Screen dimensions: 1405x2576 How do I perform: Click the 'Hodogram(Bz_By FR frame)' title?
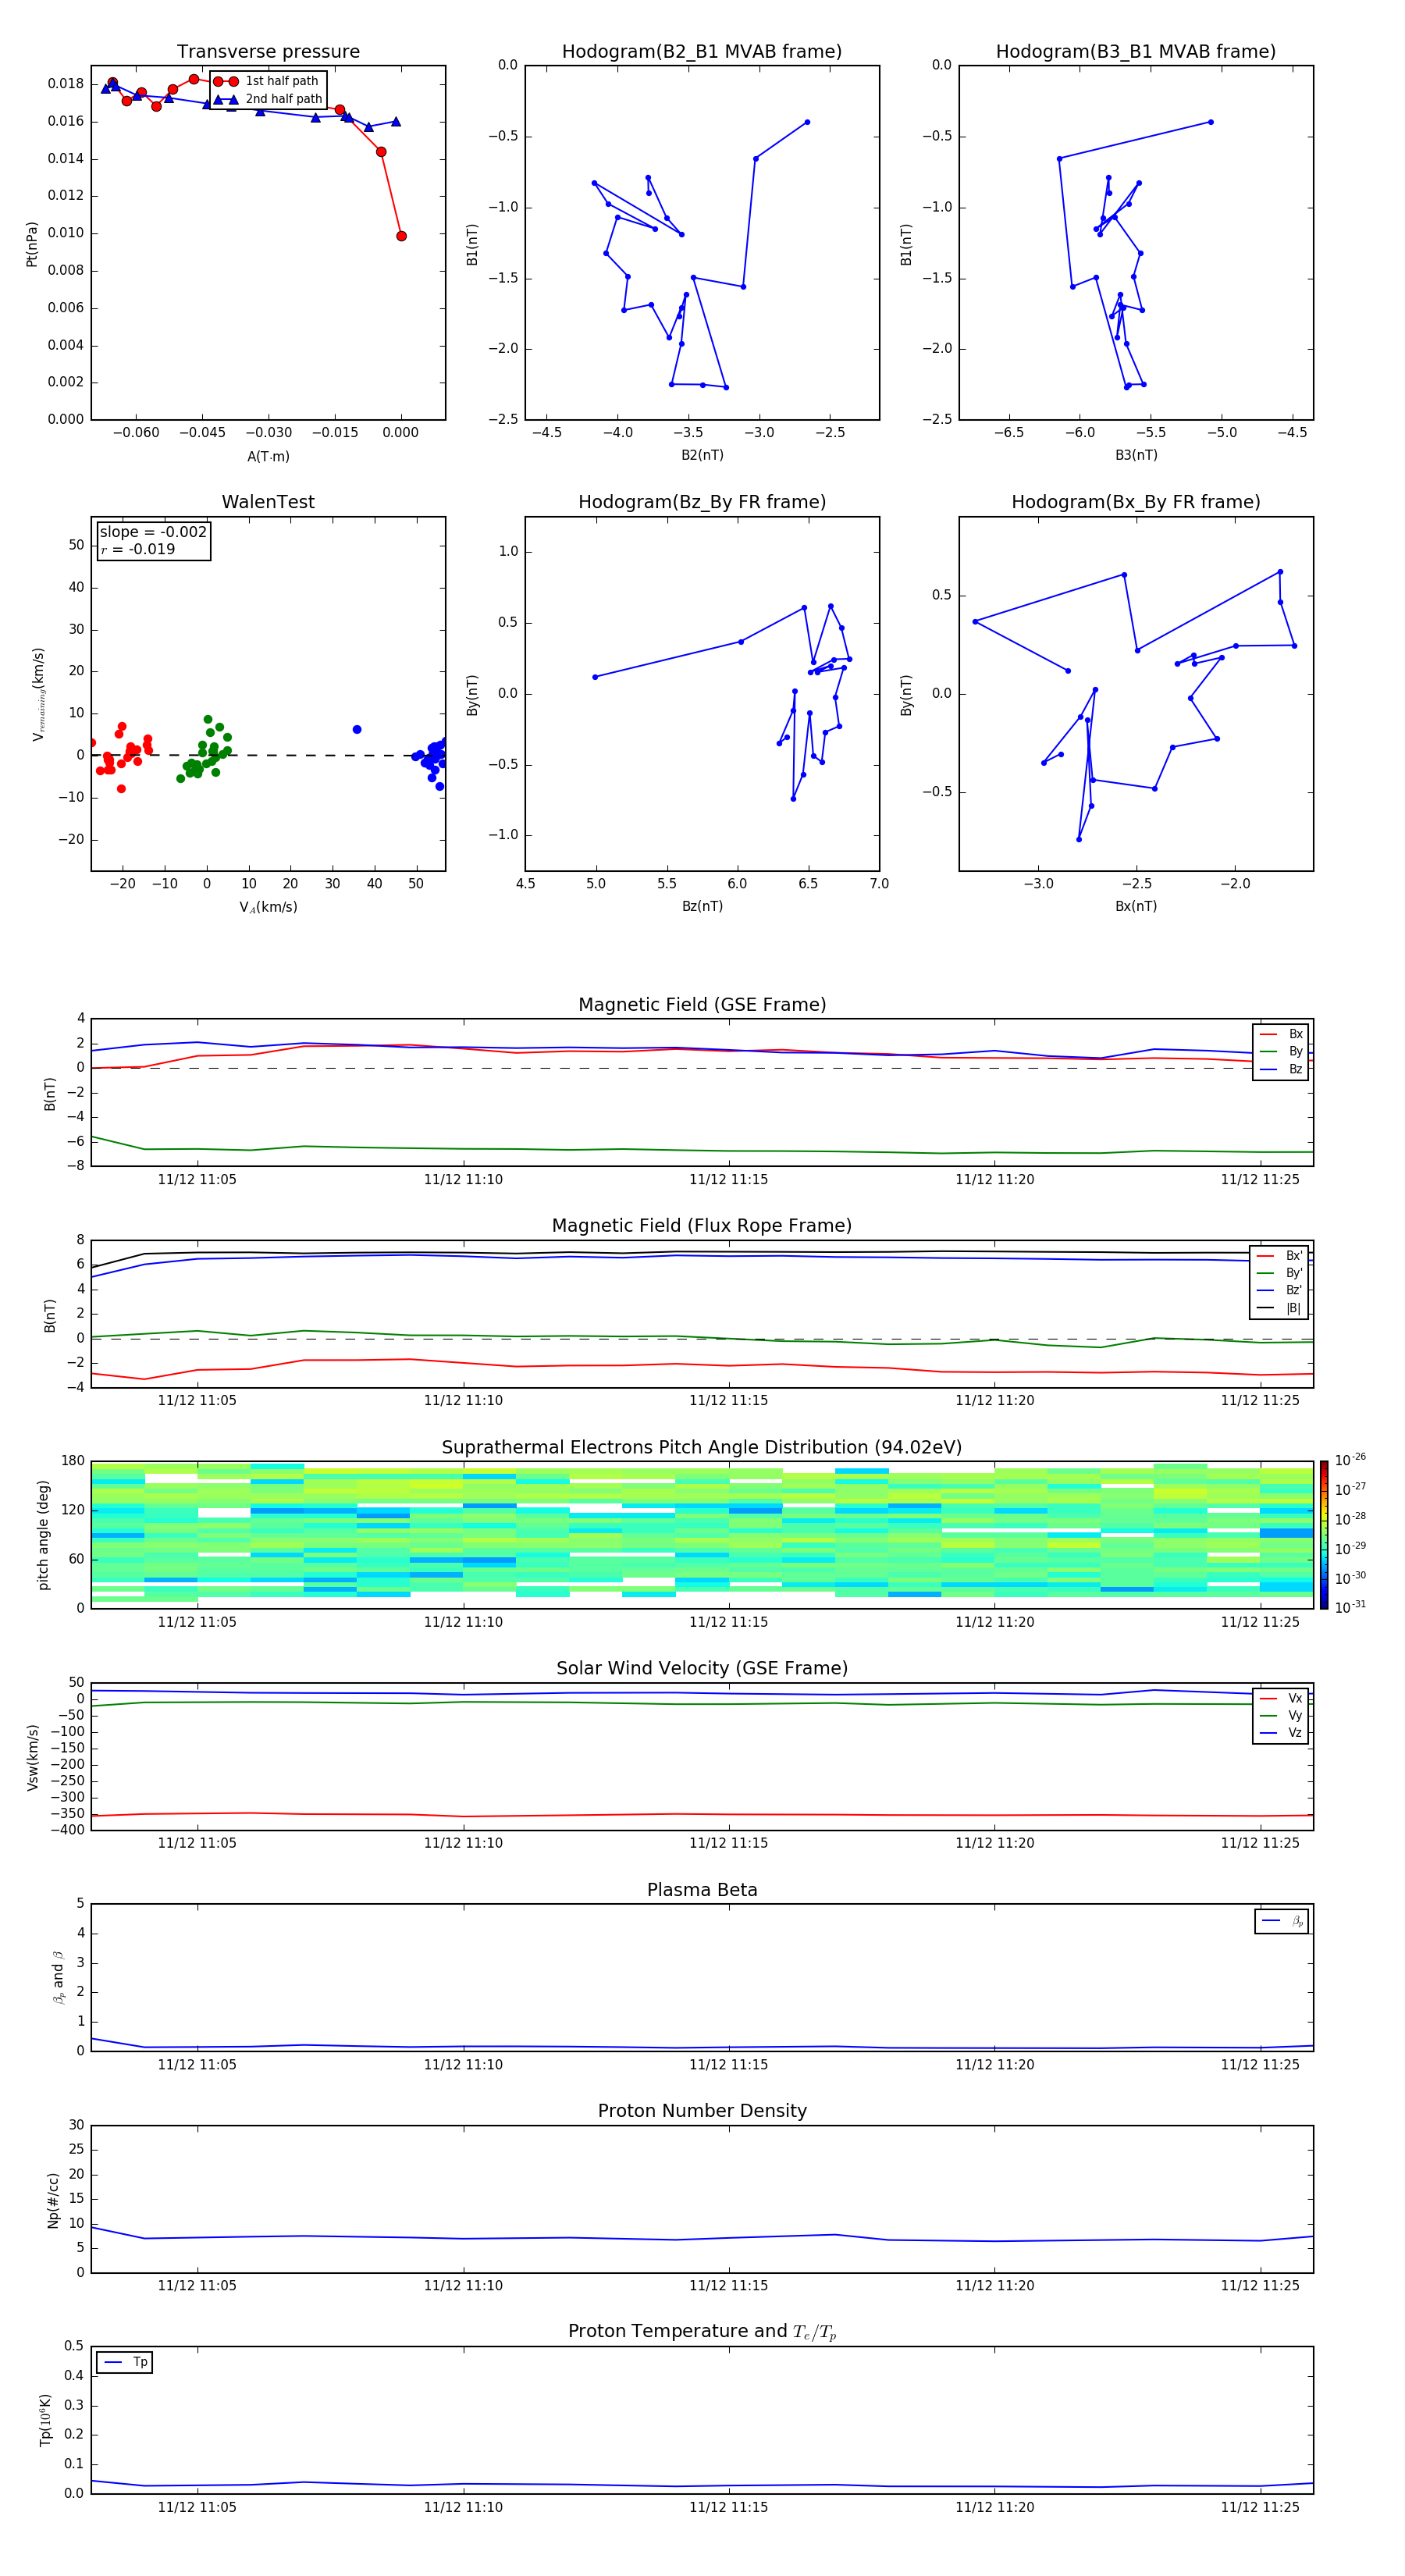point(702,502)
